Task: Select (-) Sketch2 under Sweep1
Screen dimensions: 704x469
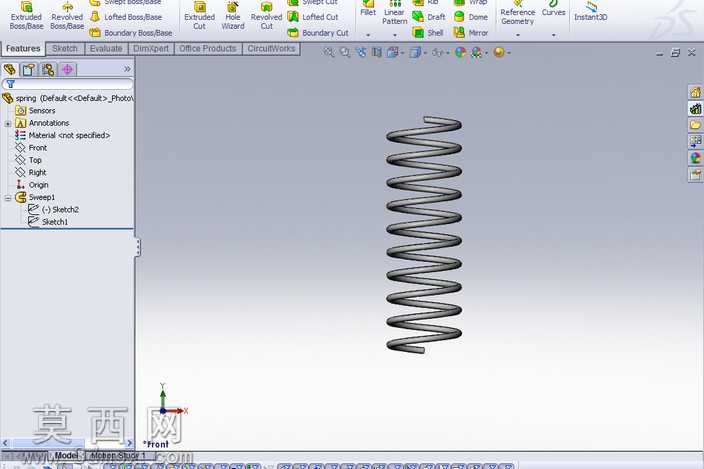Action: pyautogui.click(x=53, y=210)
